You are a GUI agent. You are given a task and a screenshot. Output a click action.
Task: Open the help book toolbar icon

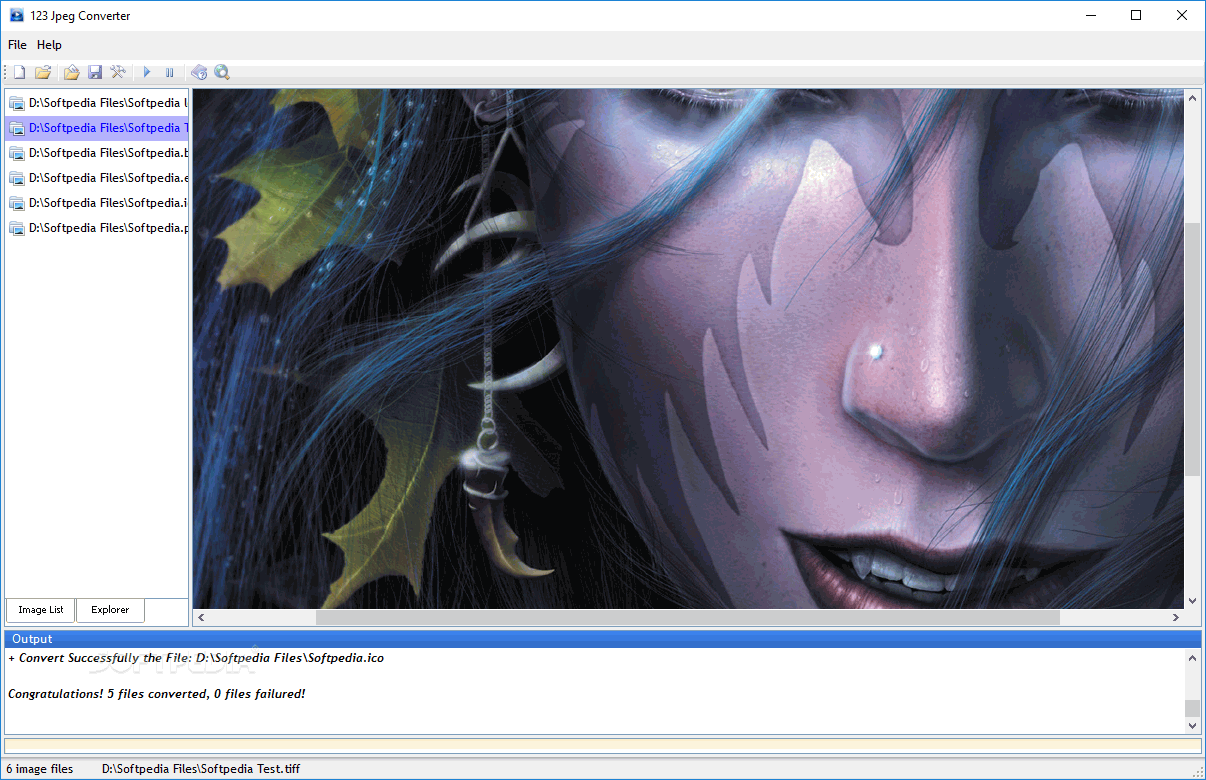point(199,72)
